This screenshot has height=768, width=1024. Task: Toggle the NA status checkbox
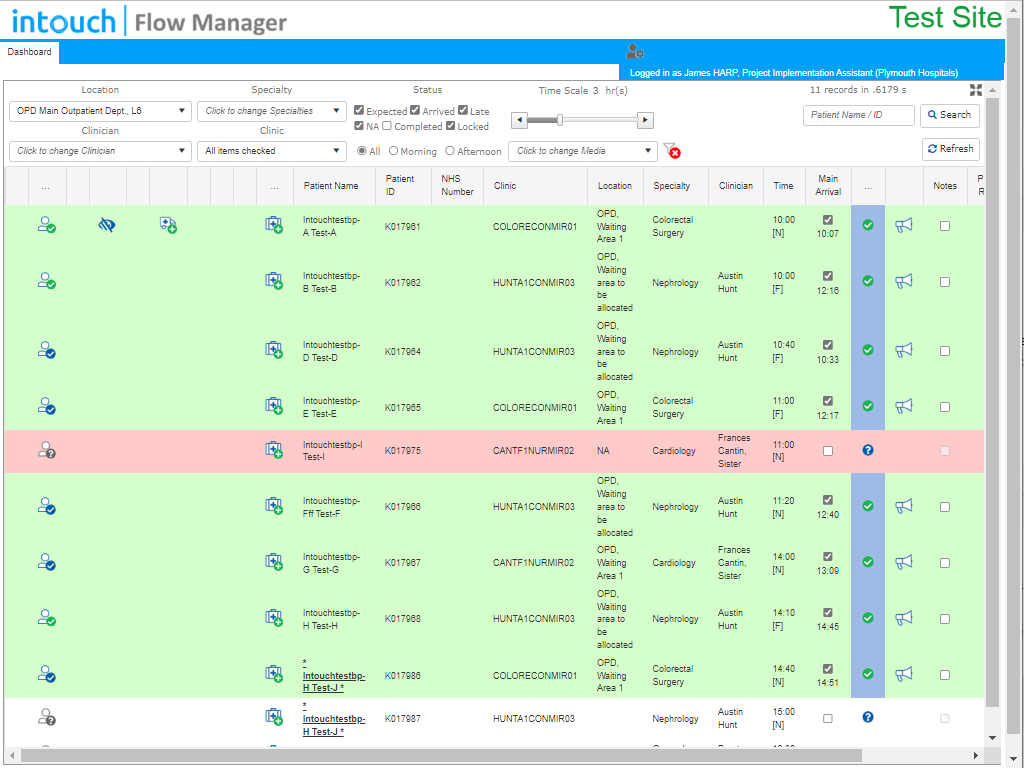(x=359, y=125)
